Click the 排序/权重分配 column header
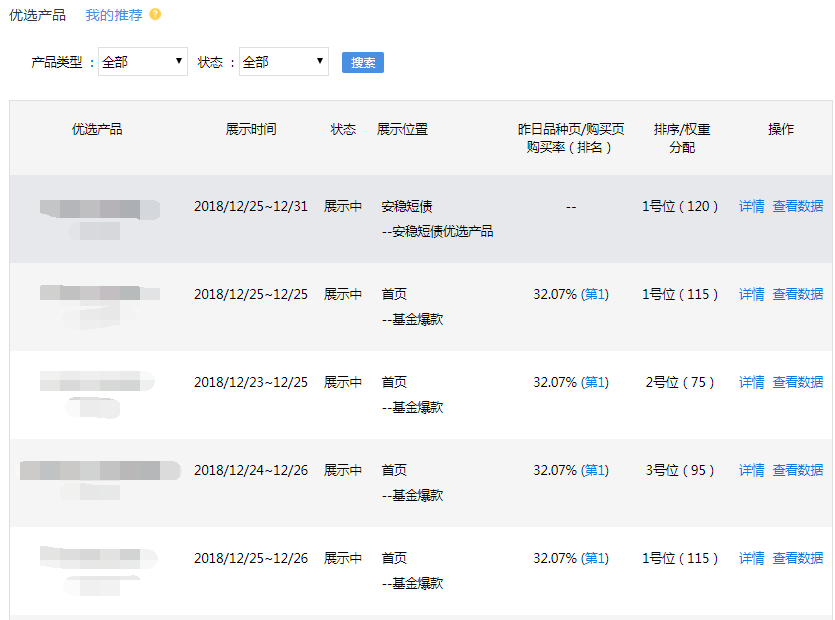 tap(682, 138)
